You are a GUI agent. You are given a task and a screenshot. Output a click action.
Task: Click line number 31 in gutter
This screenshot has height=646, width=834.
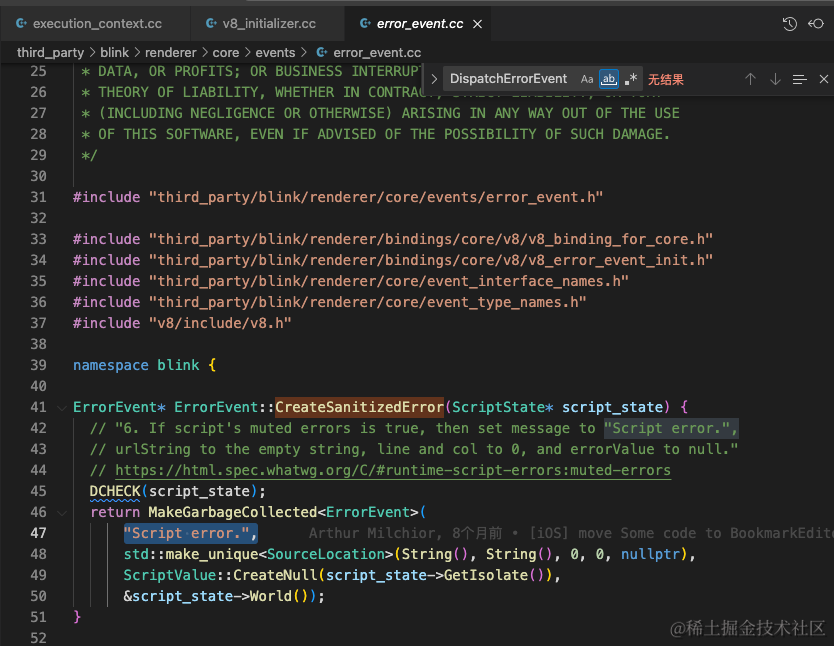tap(38, 197)
